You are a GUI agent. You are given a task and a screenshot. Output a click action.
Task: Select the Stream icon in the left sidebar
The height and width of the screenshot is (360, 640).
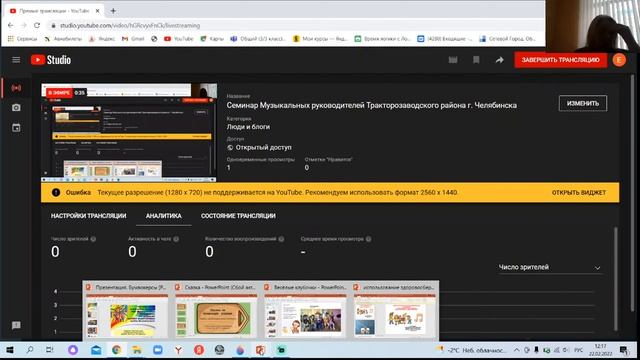[x=16, y=88]
